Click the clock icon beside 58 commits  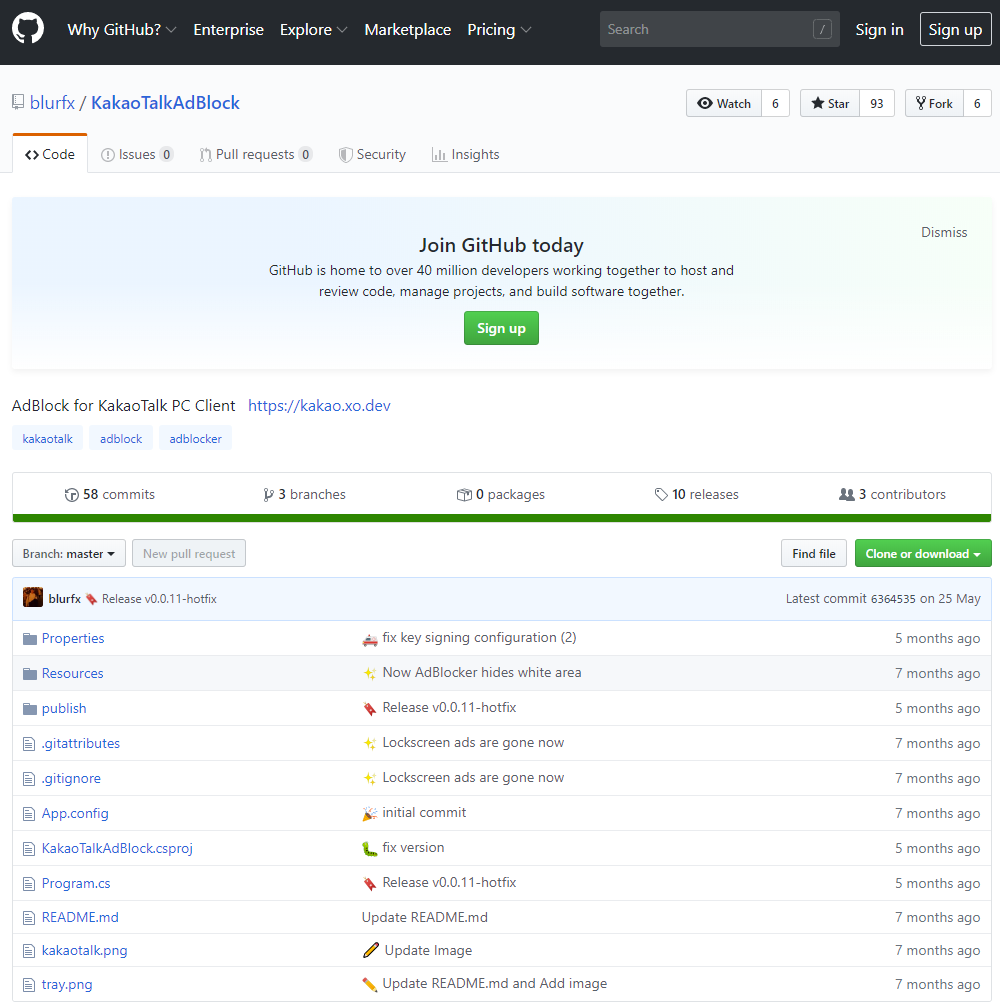(71, 495)
